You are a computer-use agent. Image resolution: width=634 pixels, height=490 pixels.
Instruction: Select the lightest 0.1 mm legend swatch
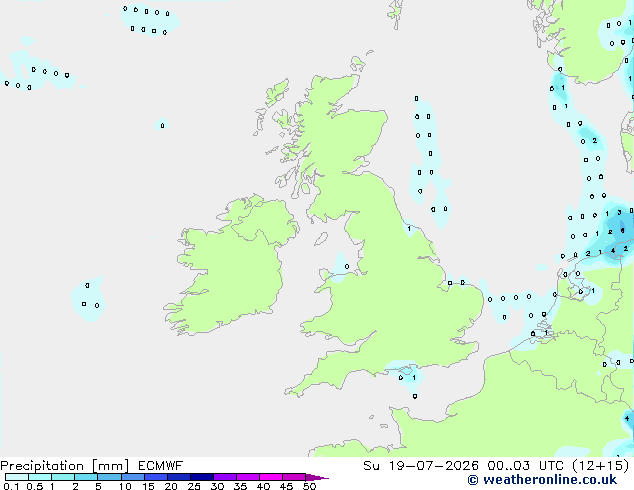pos(17,477)
